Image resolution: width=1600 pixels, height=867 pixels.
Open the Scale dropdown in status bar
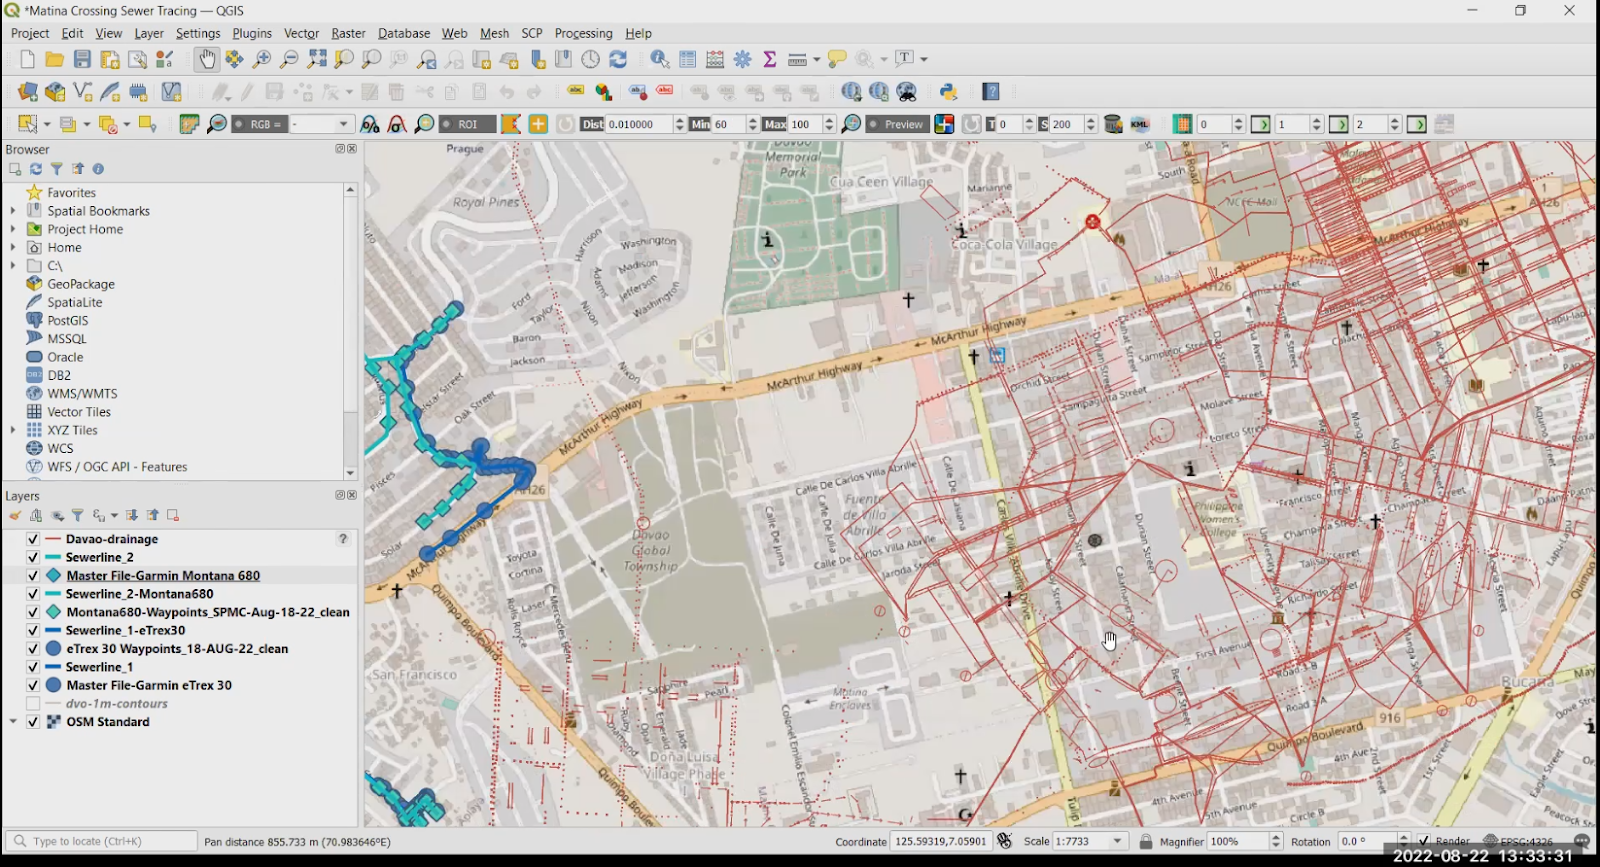1118,841
